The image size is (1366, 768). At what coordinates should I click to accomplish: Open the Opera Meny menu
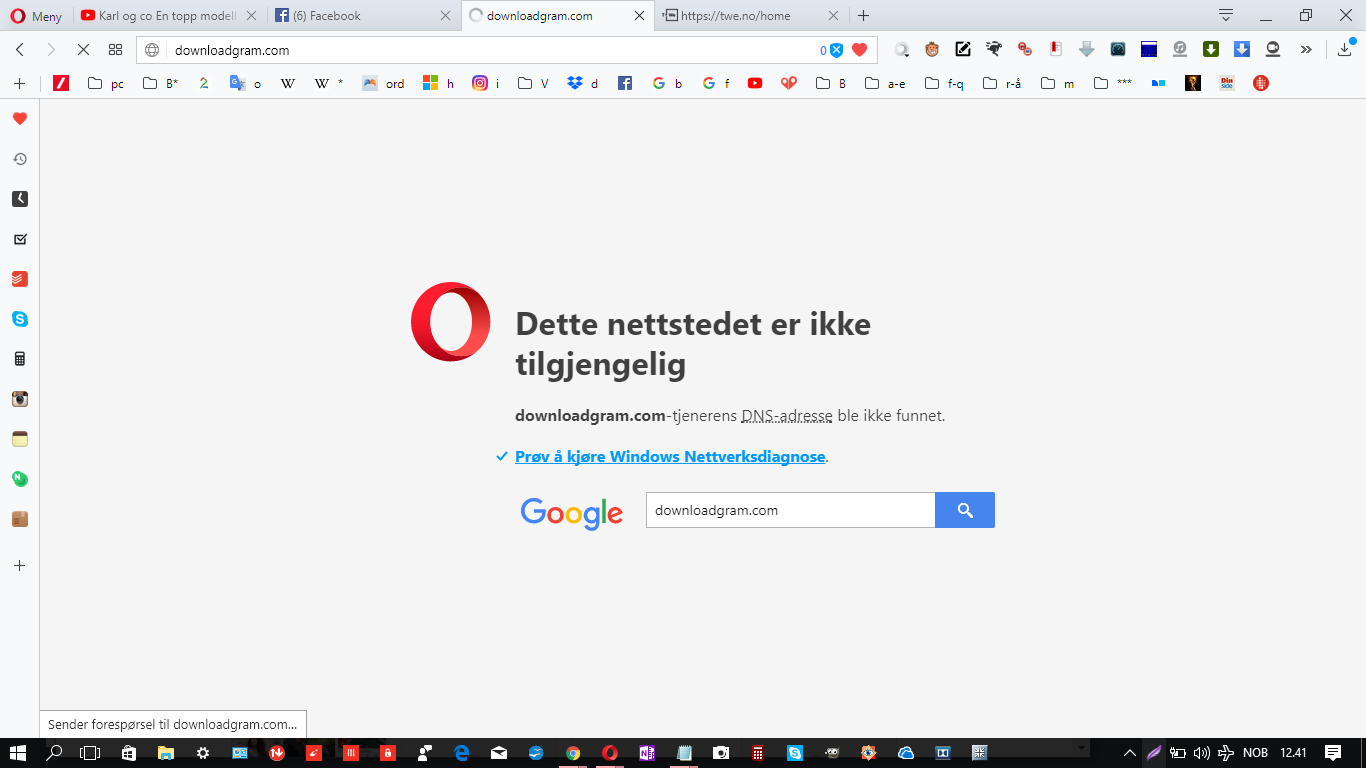pos(36,16)
